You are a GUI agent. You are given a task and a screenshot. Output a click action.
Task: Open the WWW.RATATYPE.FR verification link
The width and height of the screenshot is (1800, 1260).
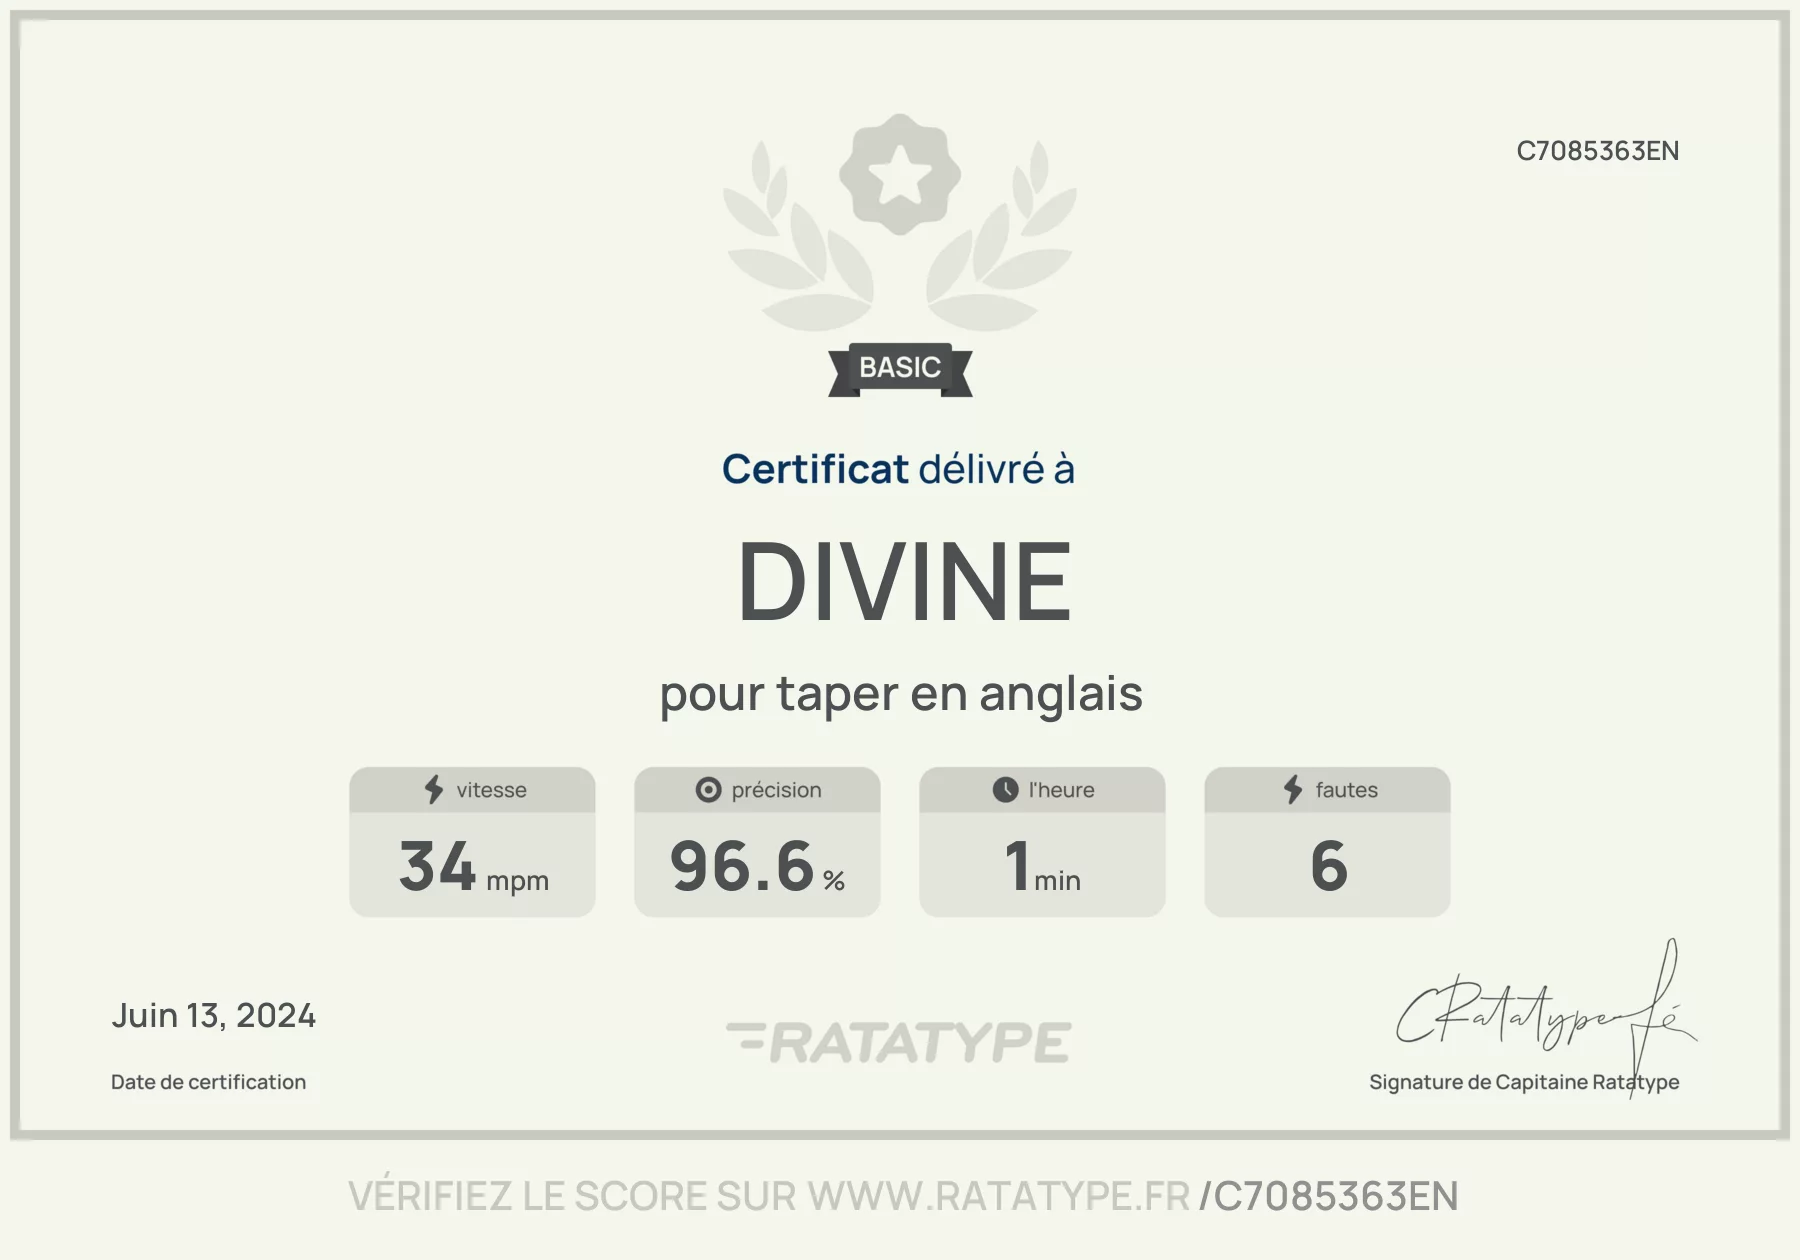point(999,1197)
